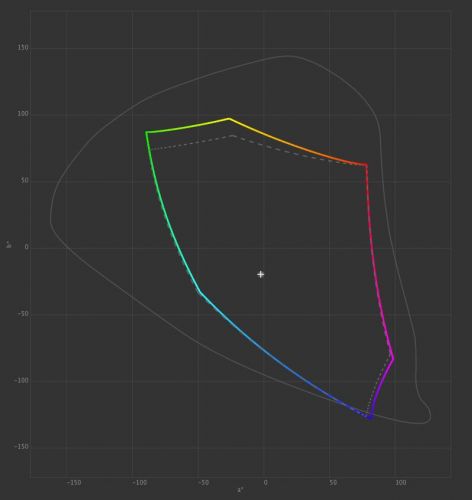Image resolution: width=472 pixels, height=500 pixels.
Task: Pick the 100 tick on horizontal axis
Action: (x=400, y=483)
